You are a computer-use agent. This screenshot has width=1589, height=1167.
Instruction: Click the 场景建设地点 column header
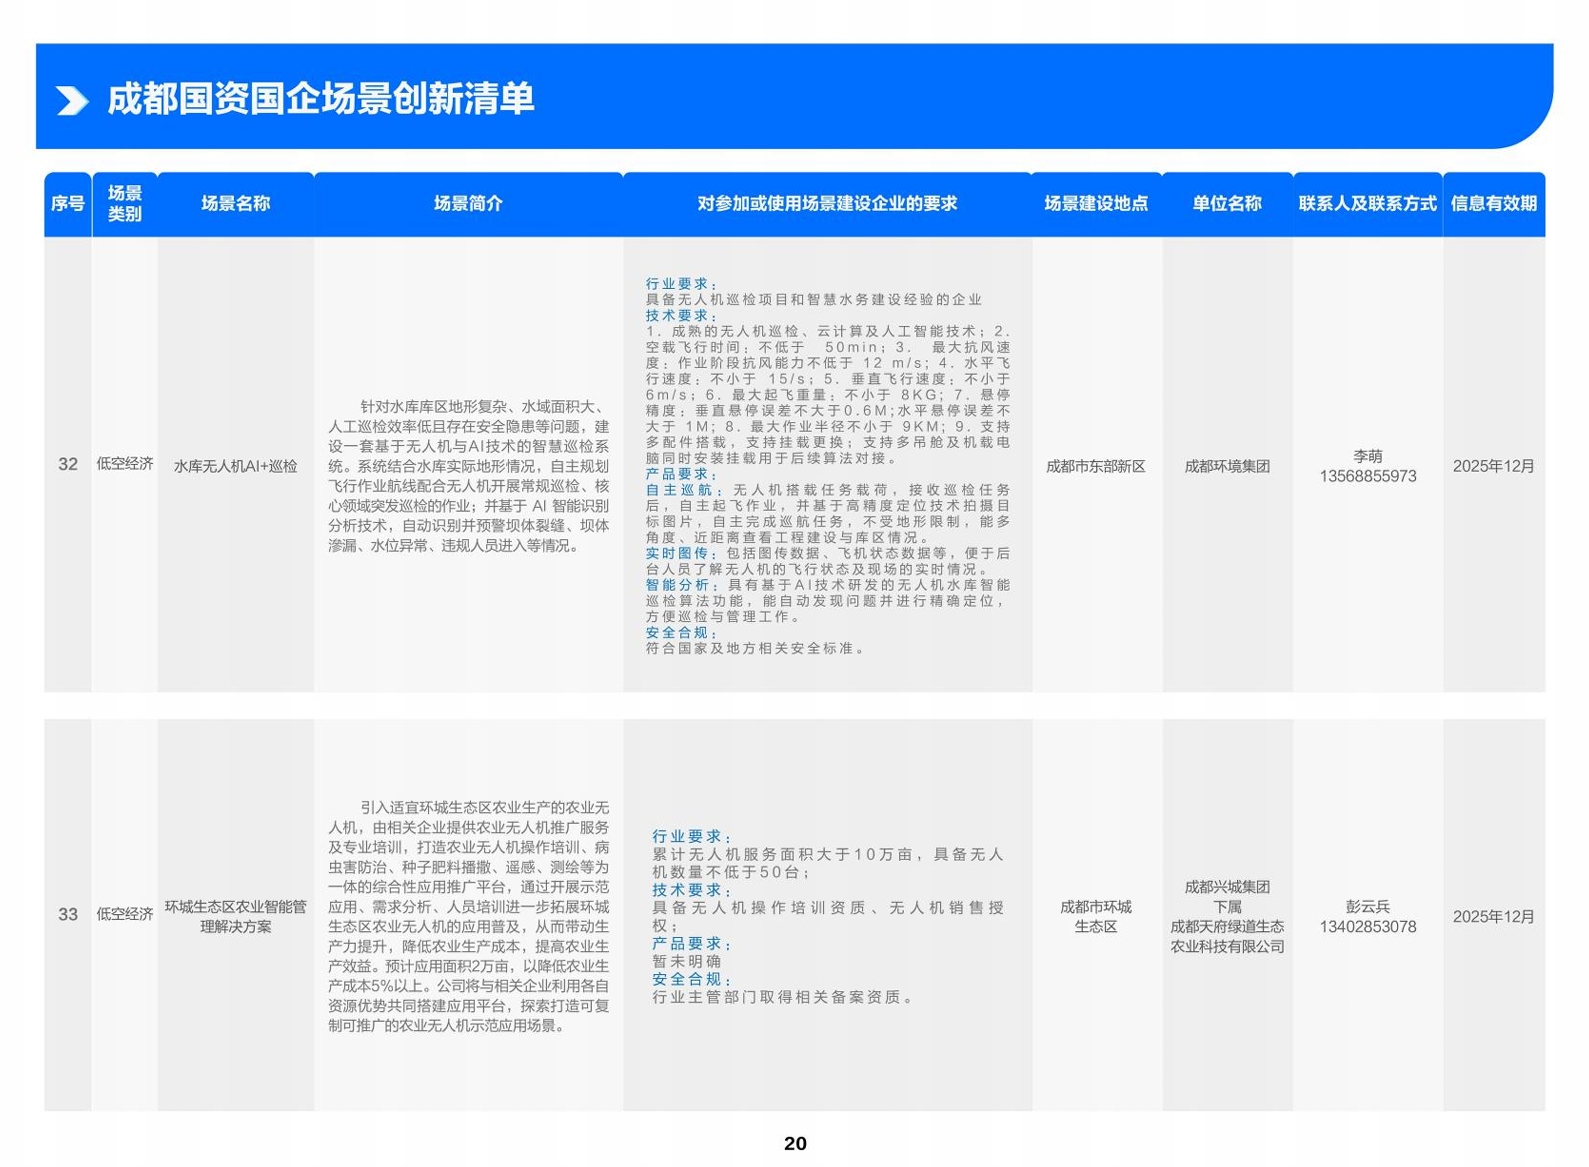1096,204
